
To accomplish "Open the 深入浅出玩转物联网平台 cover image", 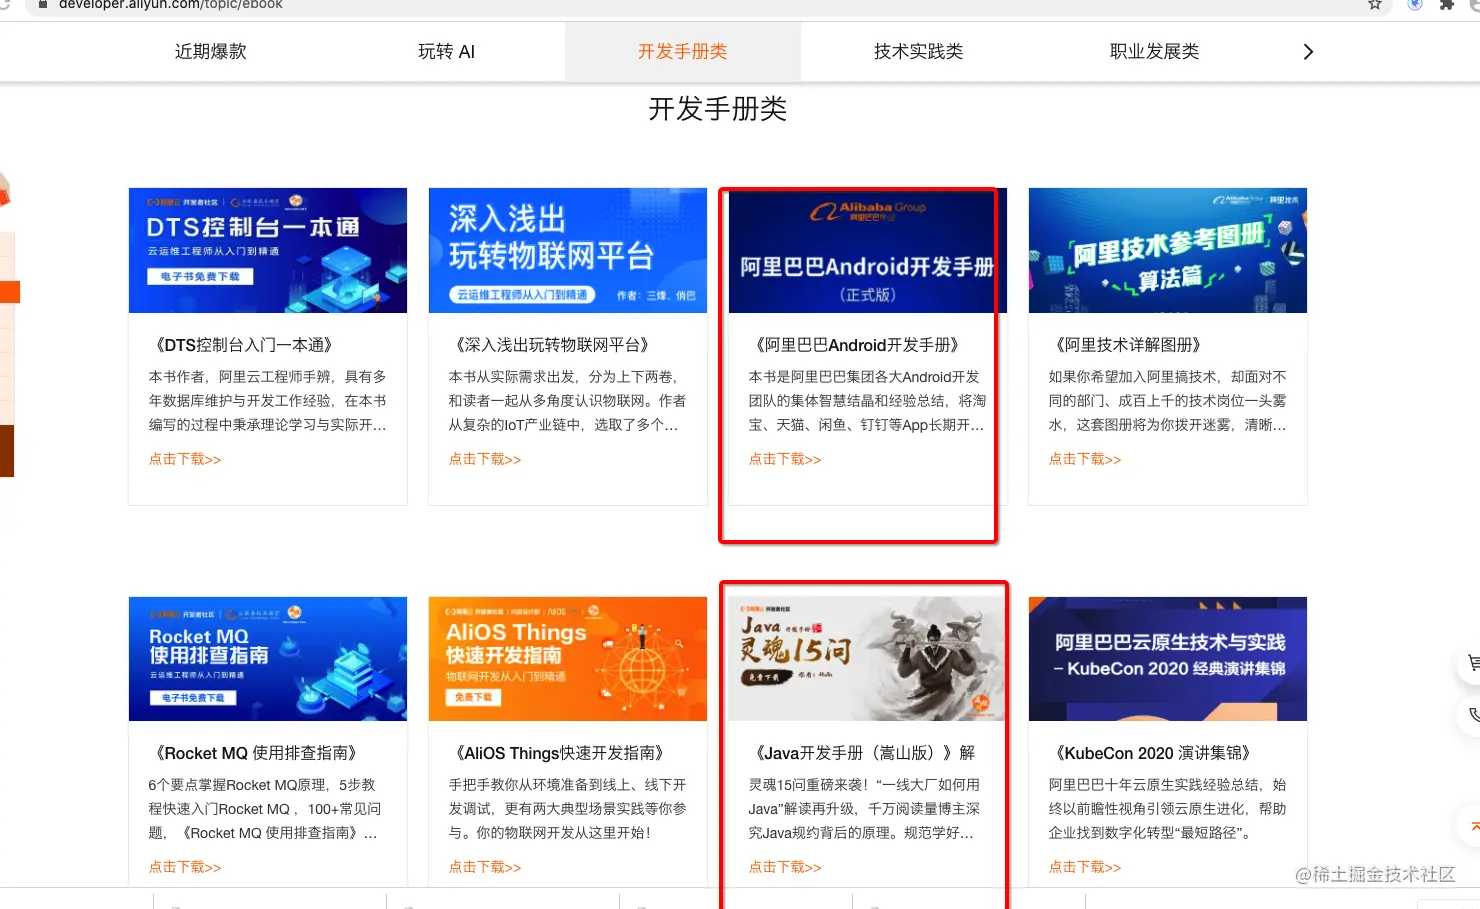I will pos(568,250).
